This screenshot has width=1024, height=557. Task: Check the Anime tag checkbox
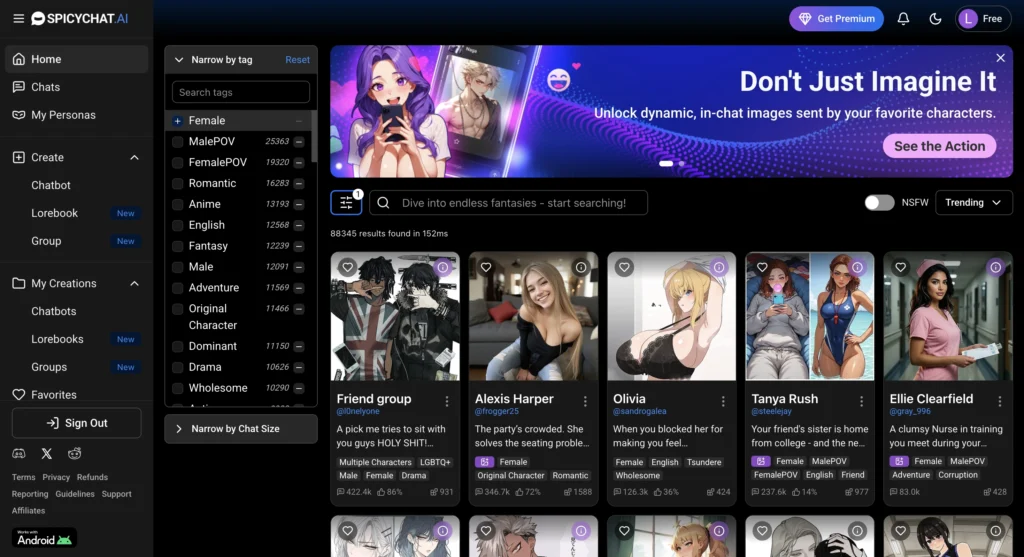coord(177,204)
